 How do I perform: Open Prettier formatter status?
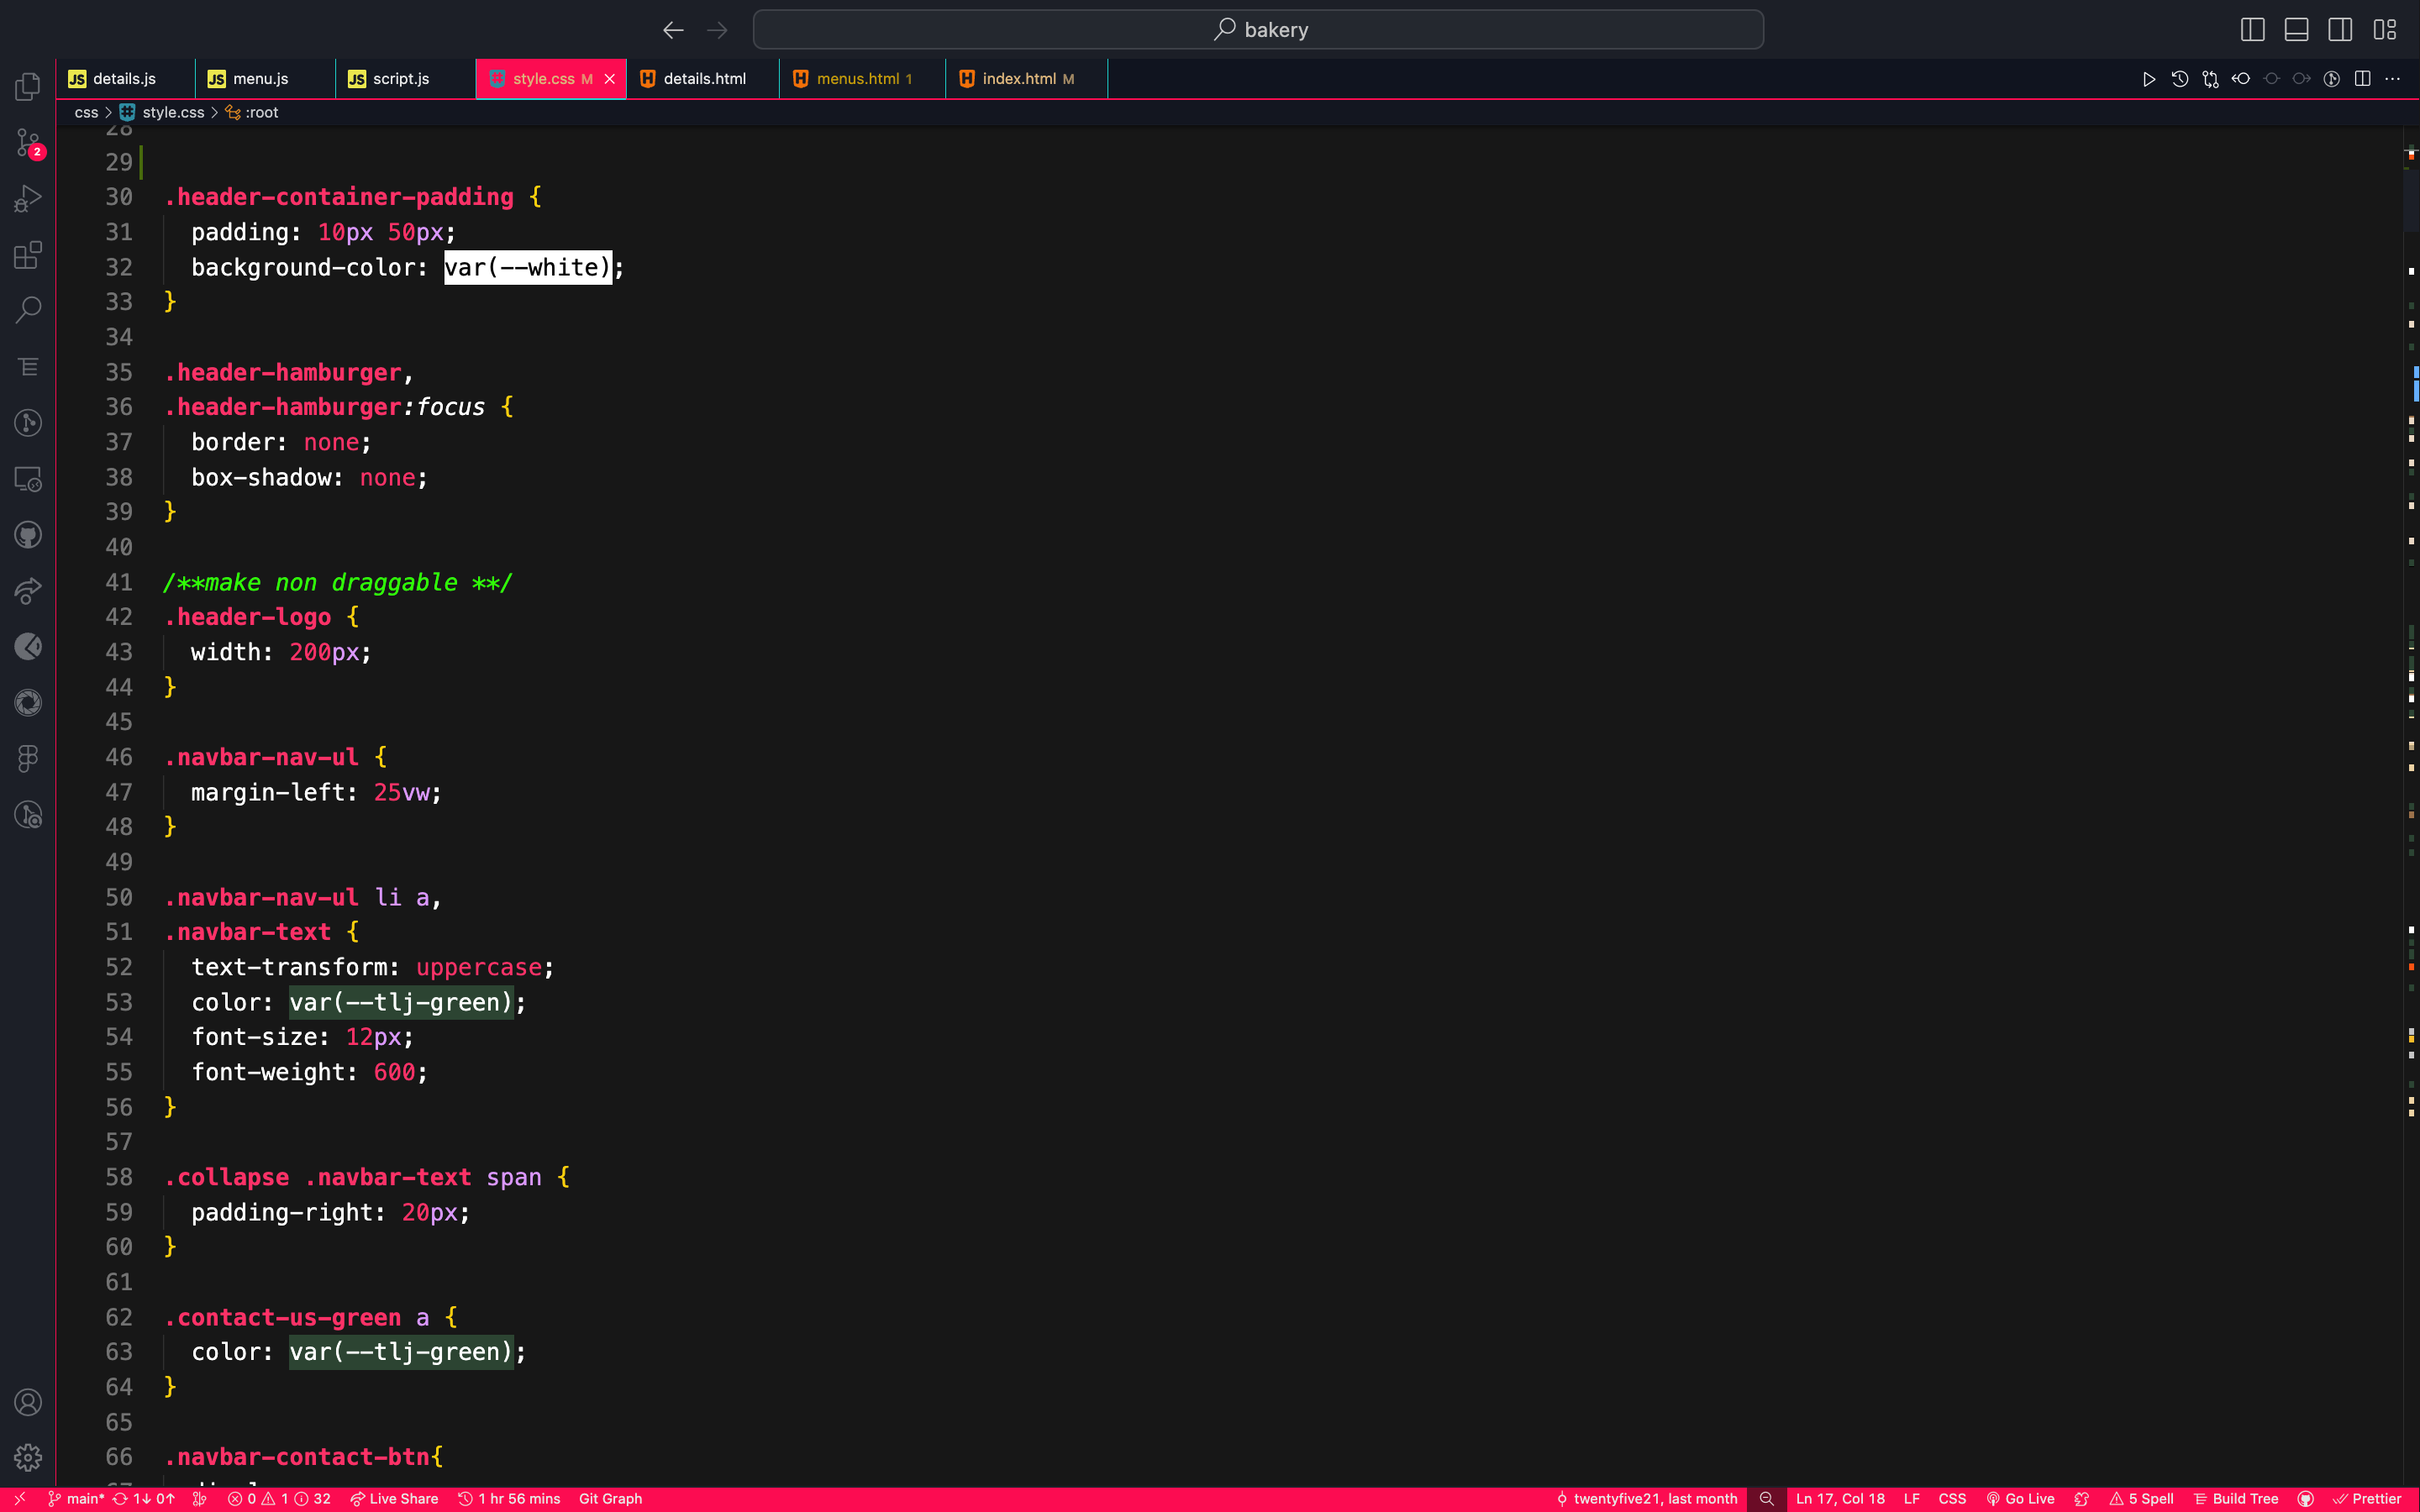[2367, 1499]
